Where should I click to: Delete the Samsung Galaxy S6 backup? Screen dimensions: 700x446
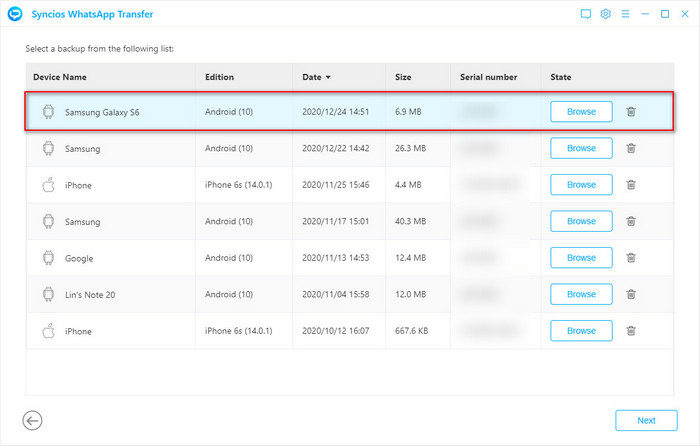click(631, 112)
